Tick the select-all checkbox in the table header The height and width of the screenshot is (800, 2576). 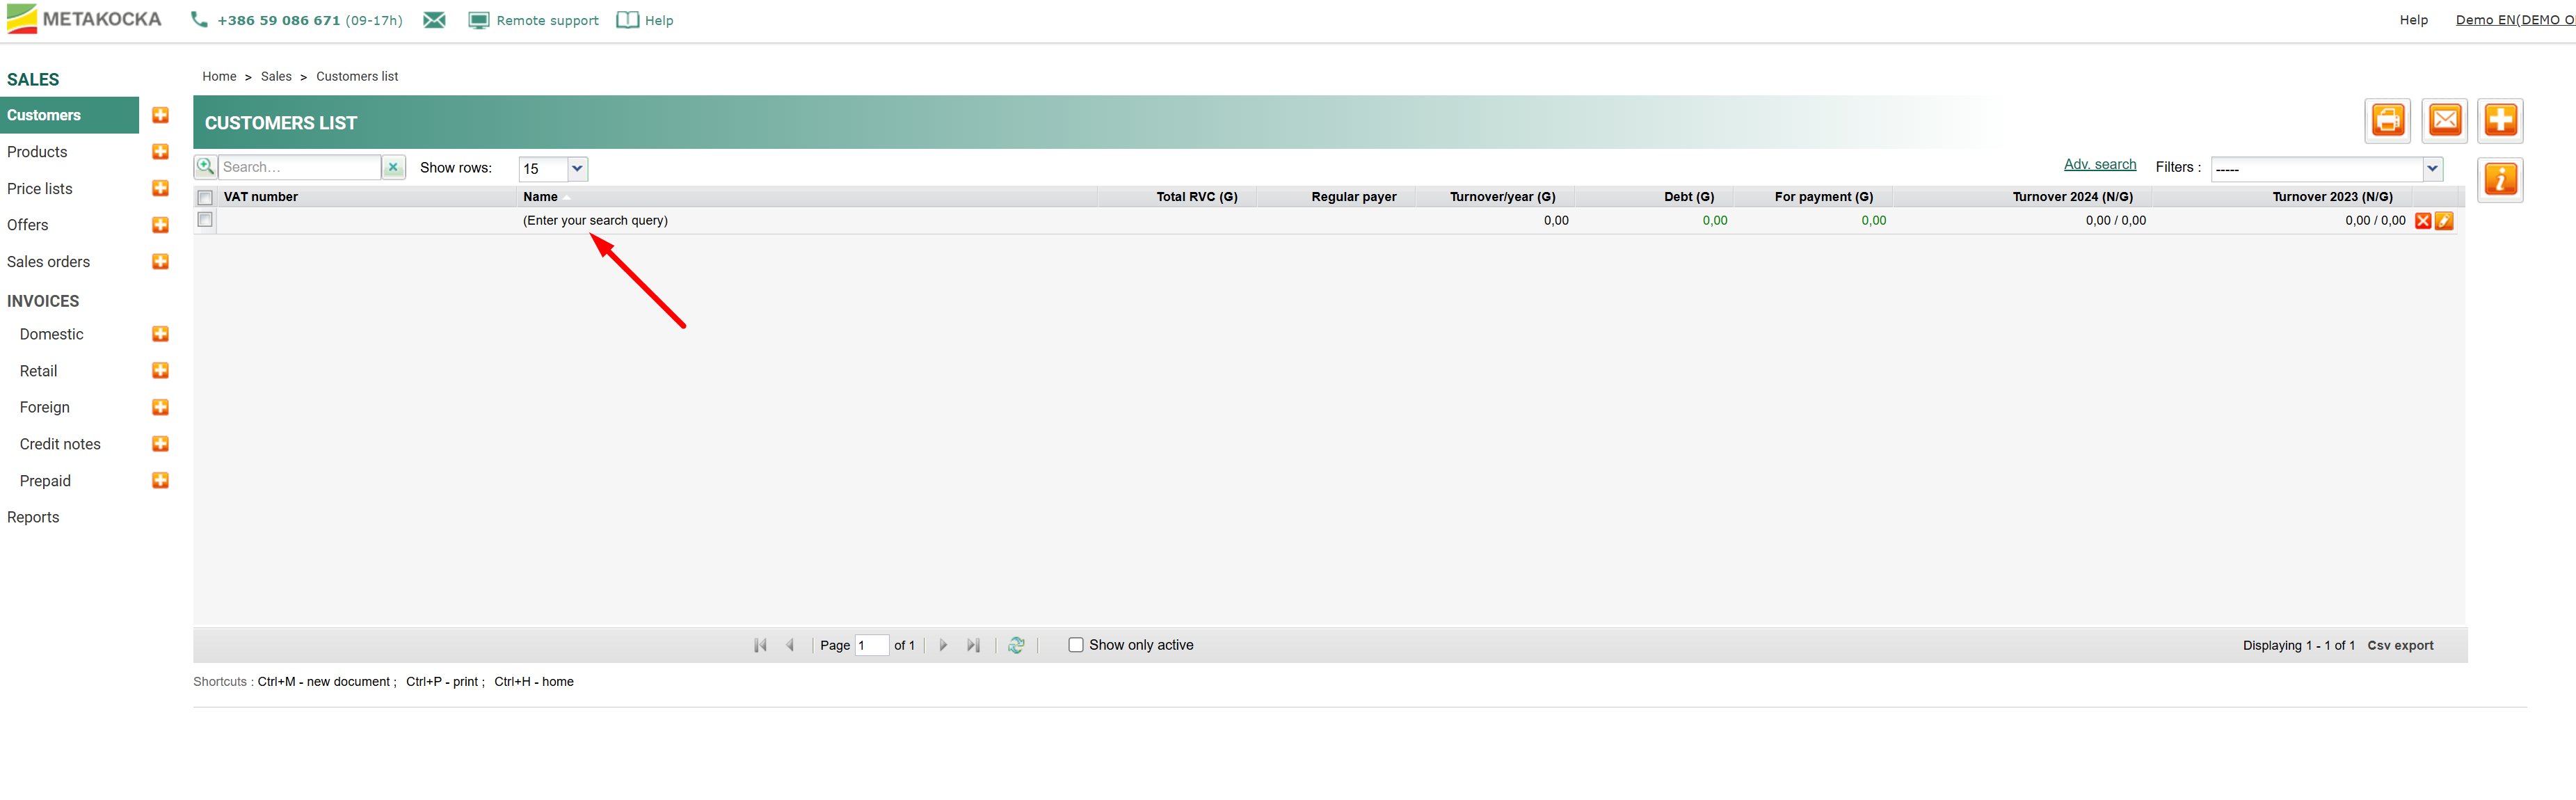click(x=205, y=198)
